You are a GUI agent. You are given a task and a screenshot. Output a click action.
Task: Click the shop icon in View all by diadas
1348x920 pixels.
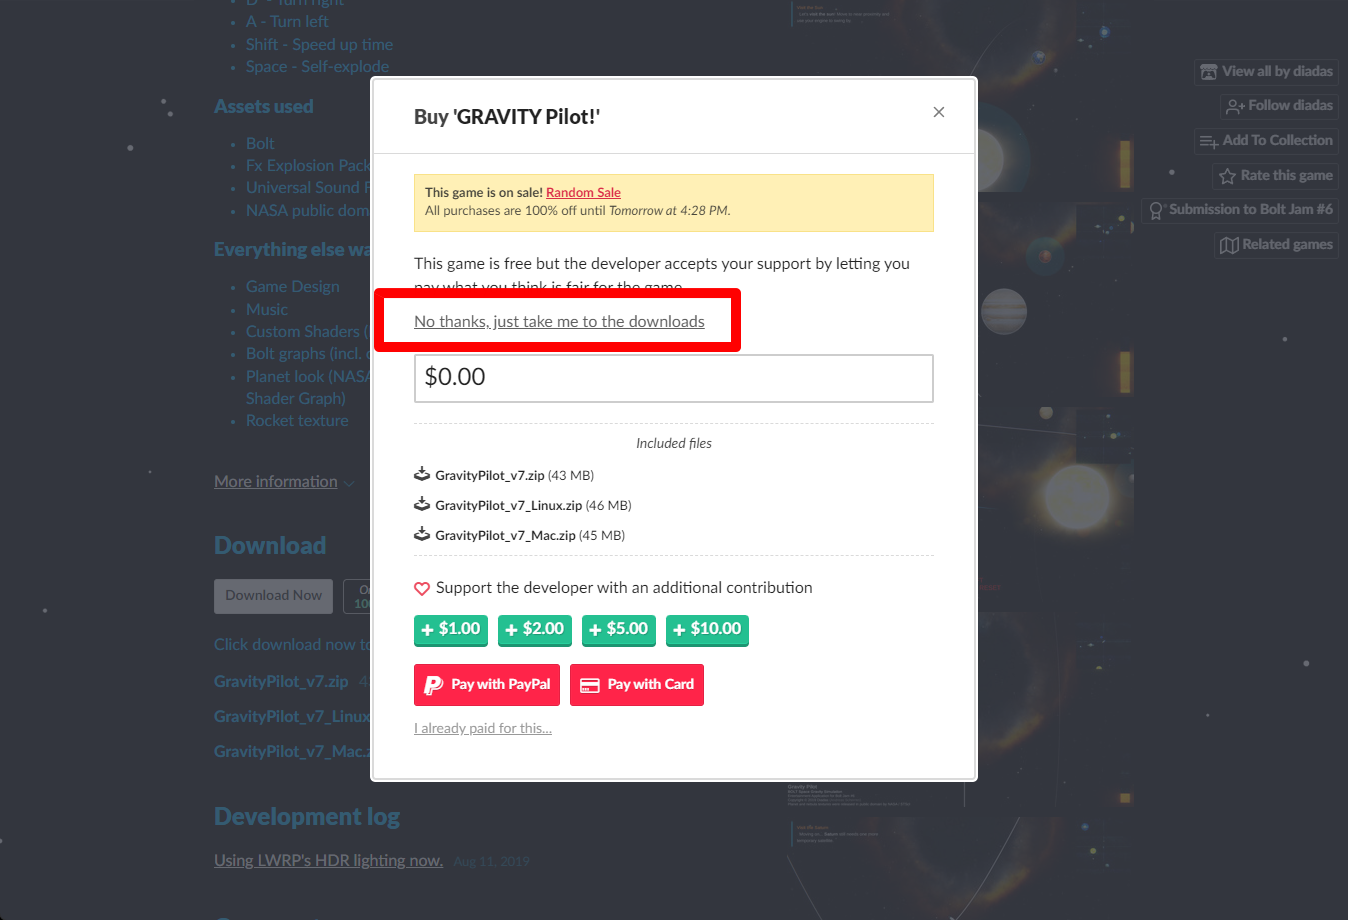(1209, 72)
